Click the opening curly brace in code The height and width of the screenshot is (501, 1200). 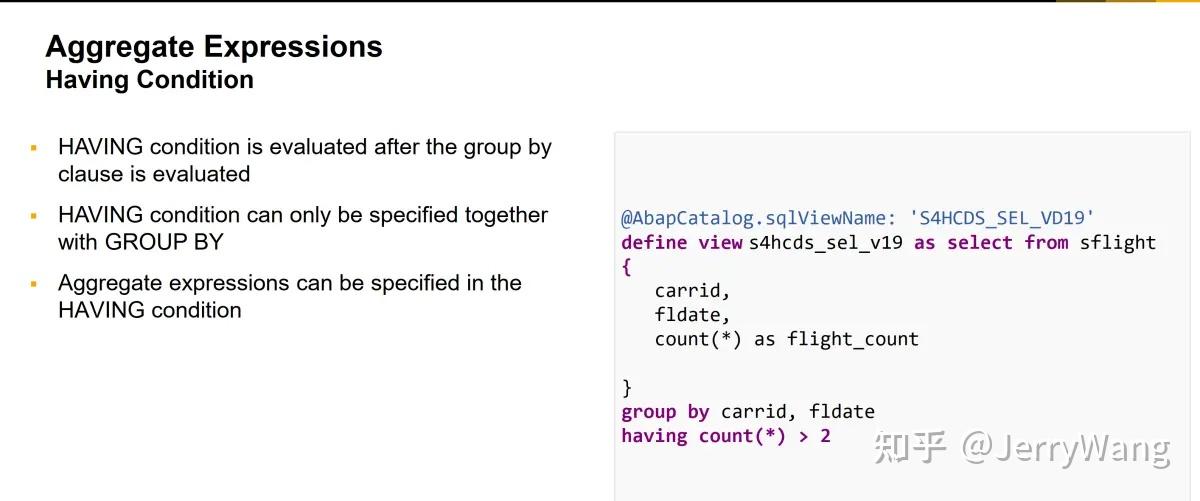tap(627, 266)
